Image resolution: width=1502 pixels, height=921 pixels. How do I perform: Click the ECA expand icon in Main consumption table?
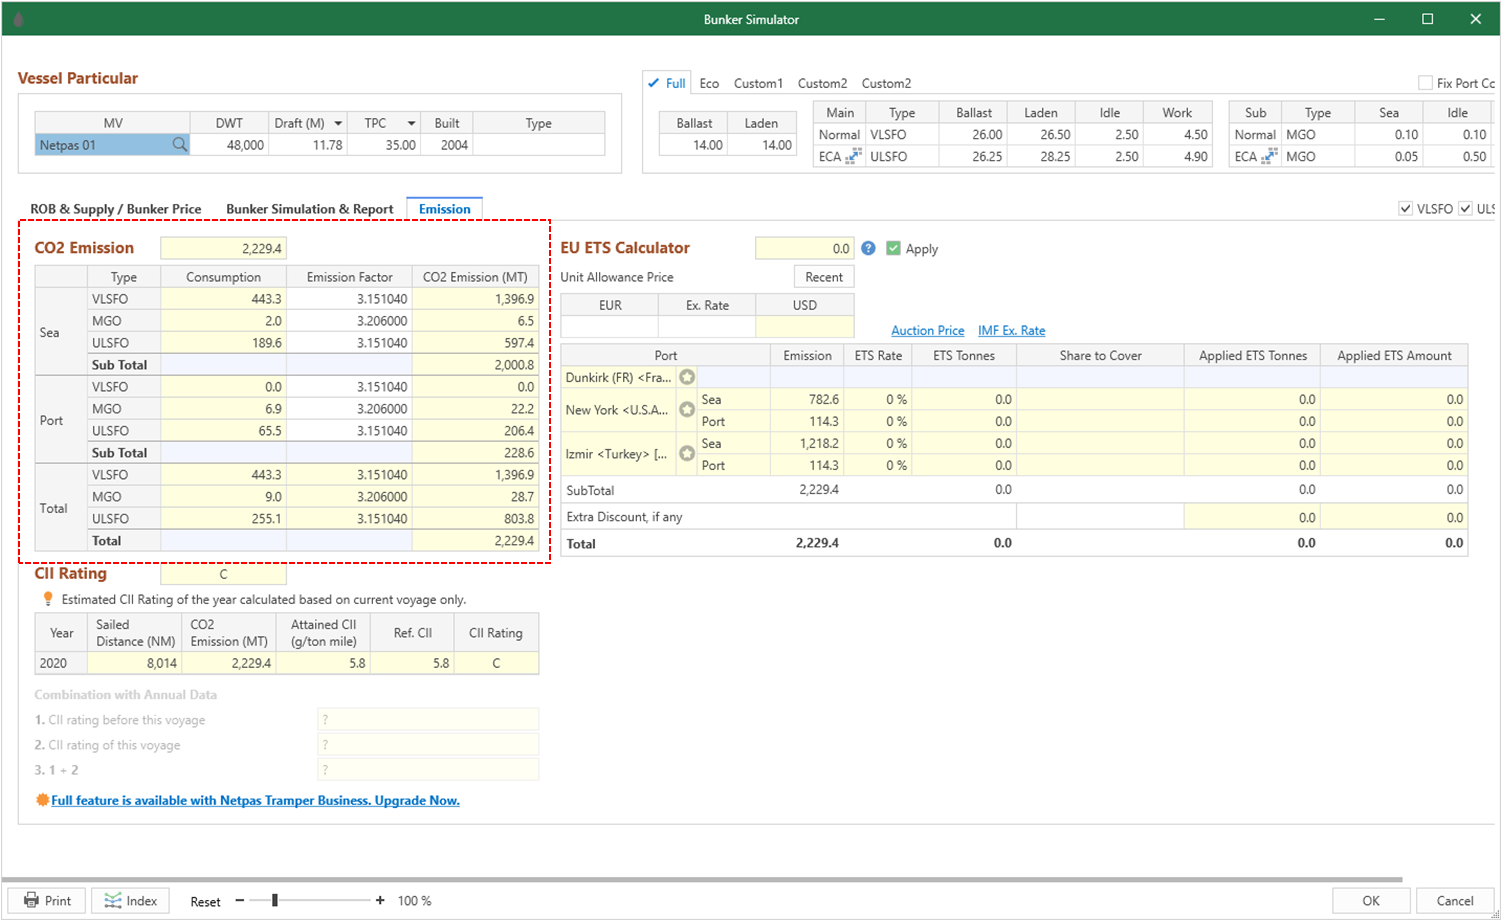point(853,156)
